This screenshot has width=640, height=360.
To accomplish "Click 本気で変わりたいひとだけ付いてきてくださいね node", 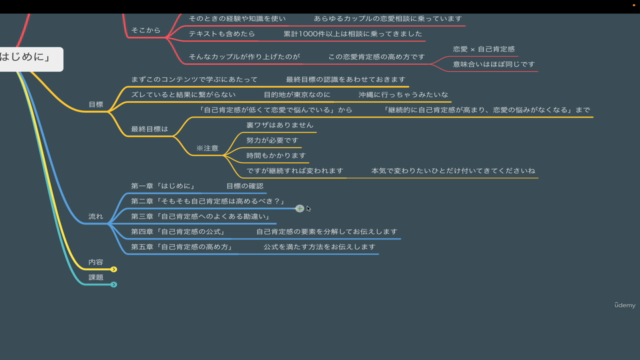I will click(x=453, y=171).
